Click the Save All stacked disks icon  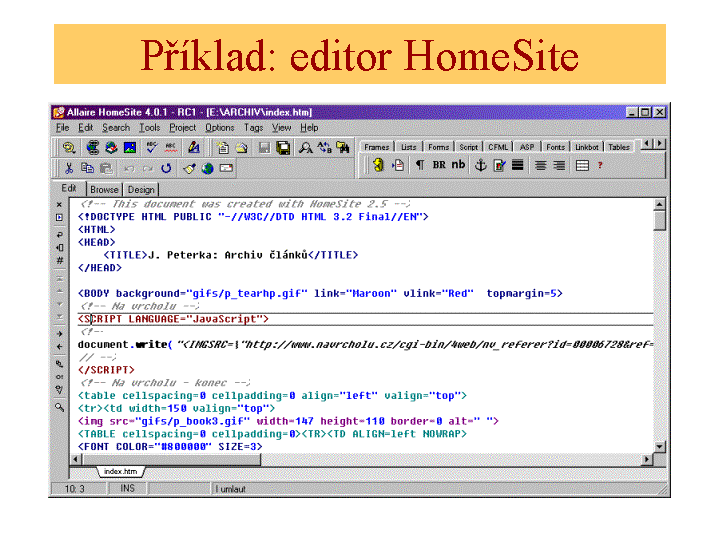[283, 147]
